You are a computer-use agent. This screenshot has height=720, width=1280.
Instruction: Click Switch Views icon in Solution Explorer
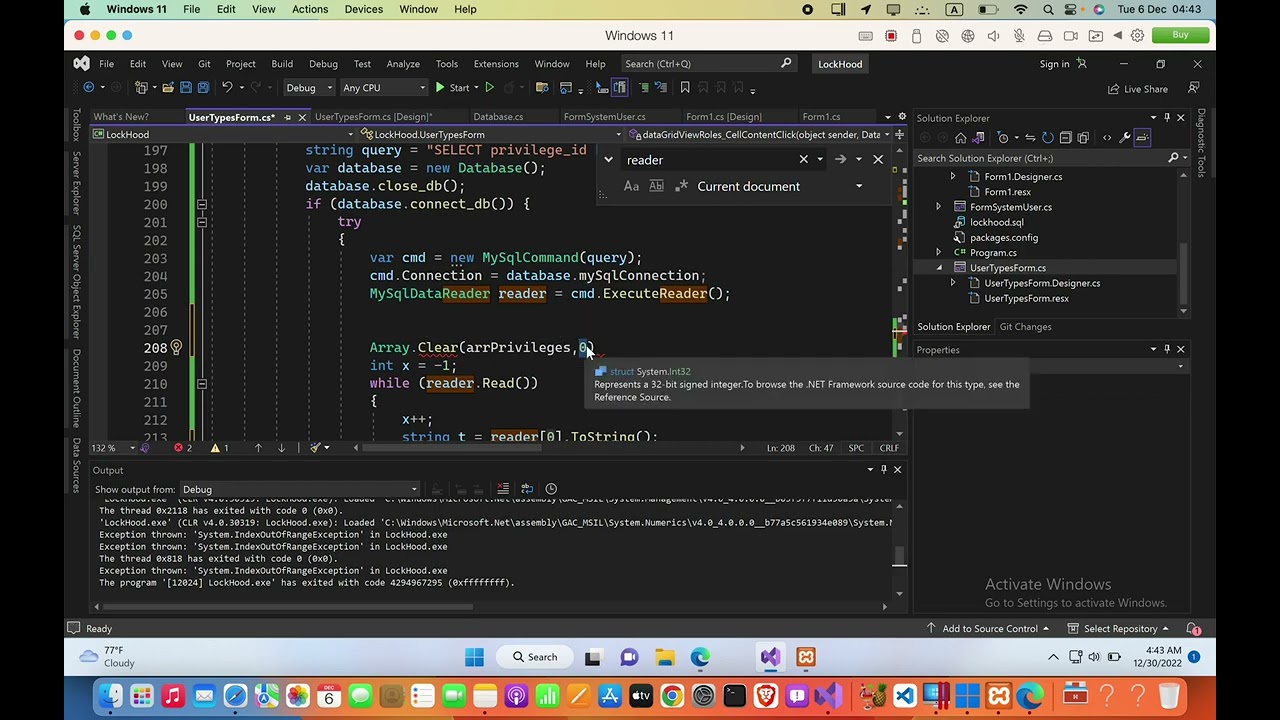click(980, 138)
